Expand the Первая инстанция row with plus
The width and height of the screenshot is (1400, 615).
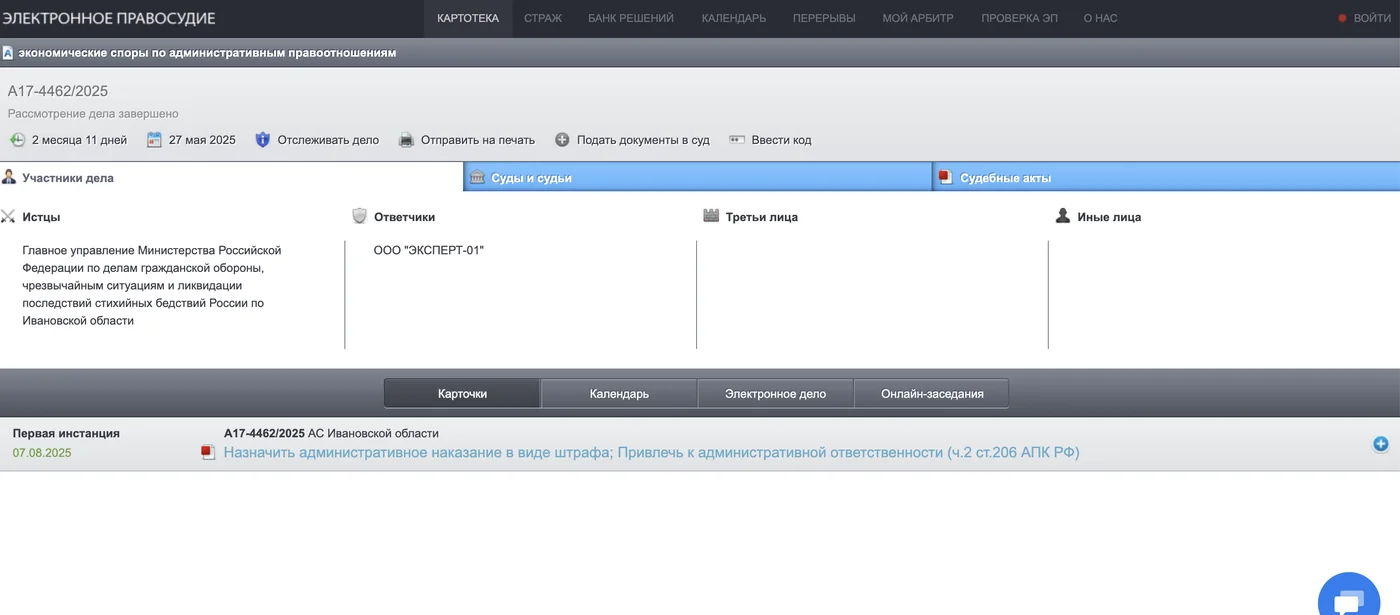tap(1381, 444)
